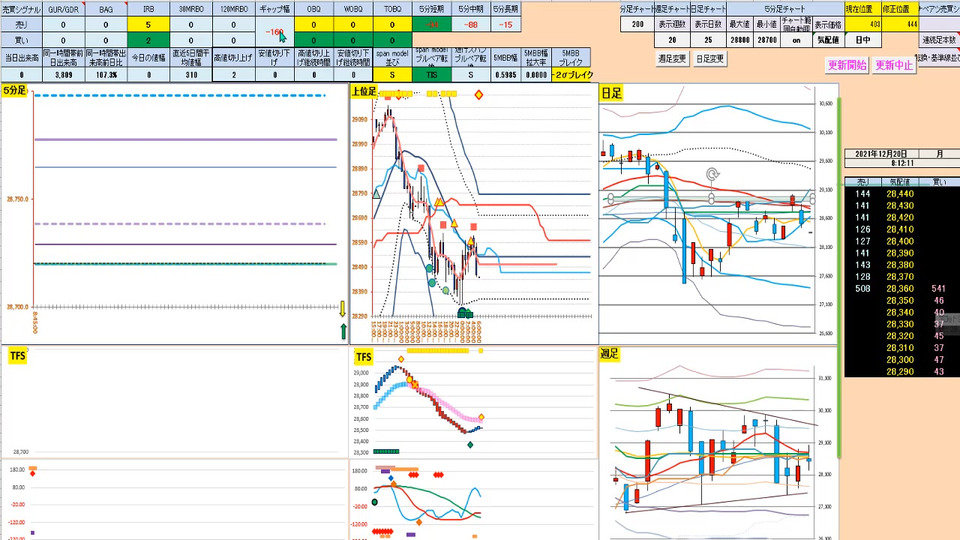Click the 現在位置 yellow header

click(x=863, y=9)
